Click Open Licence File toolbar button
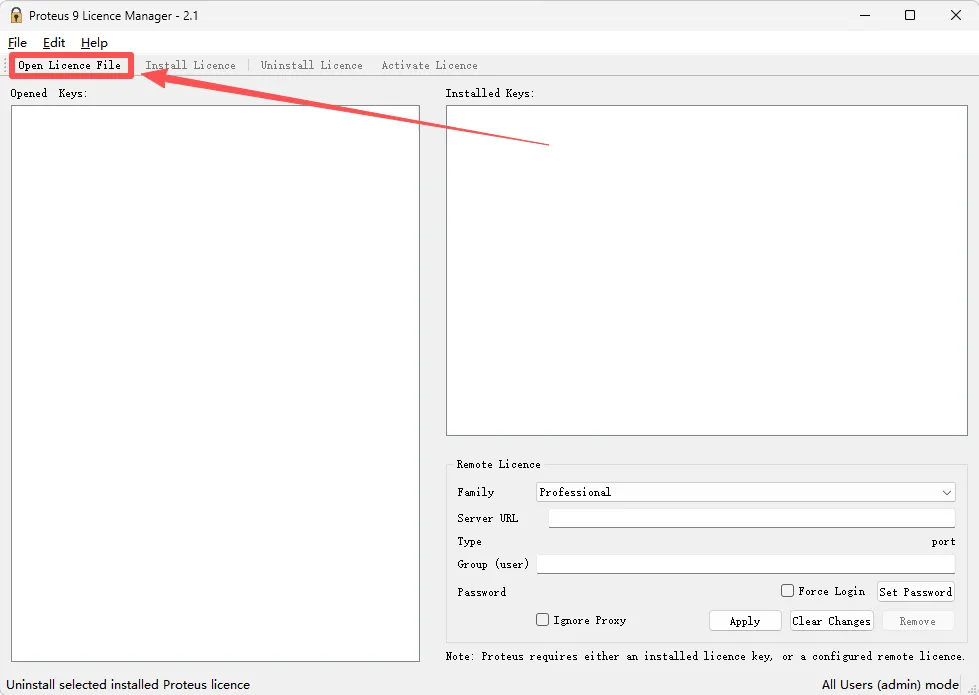 (x=69, y=65)
